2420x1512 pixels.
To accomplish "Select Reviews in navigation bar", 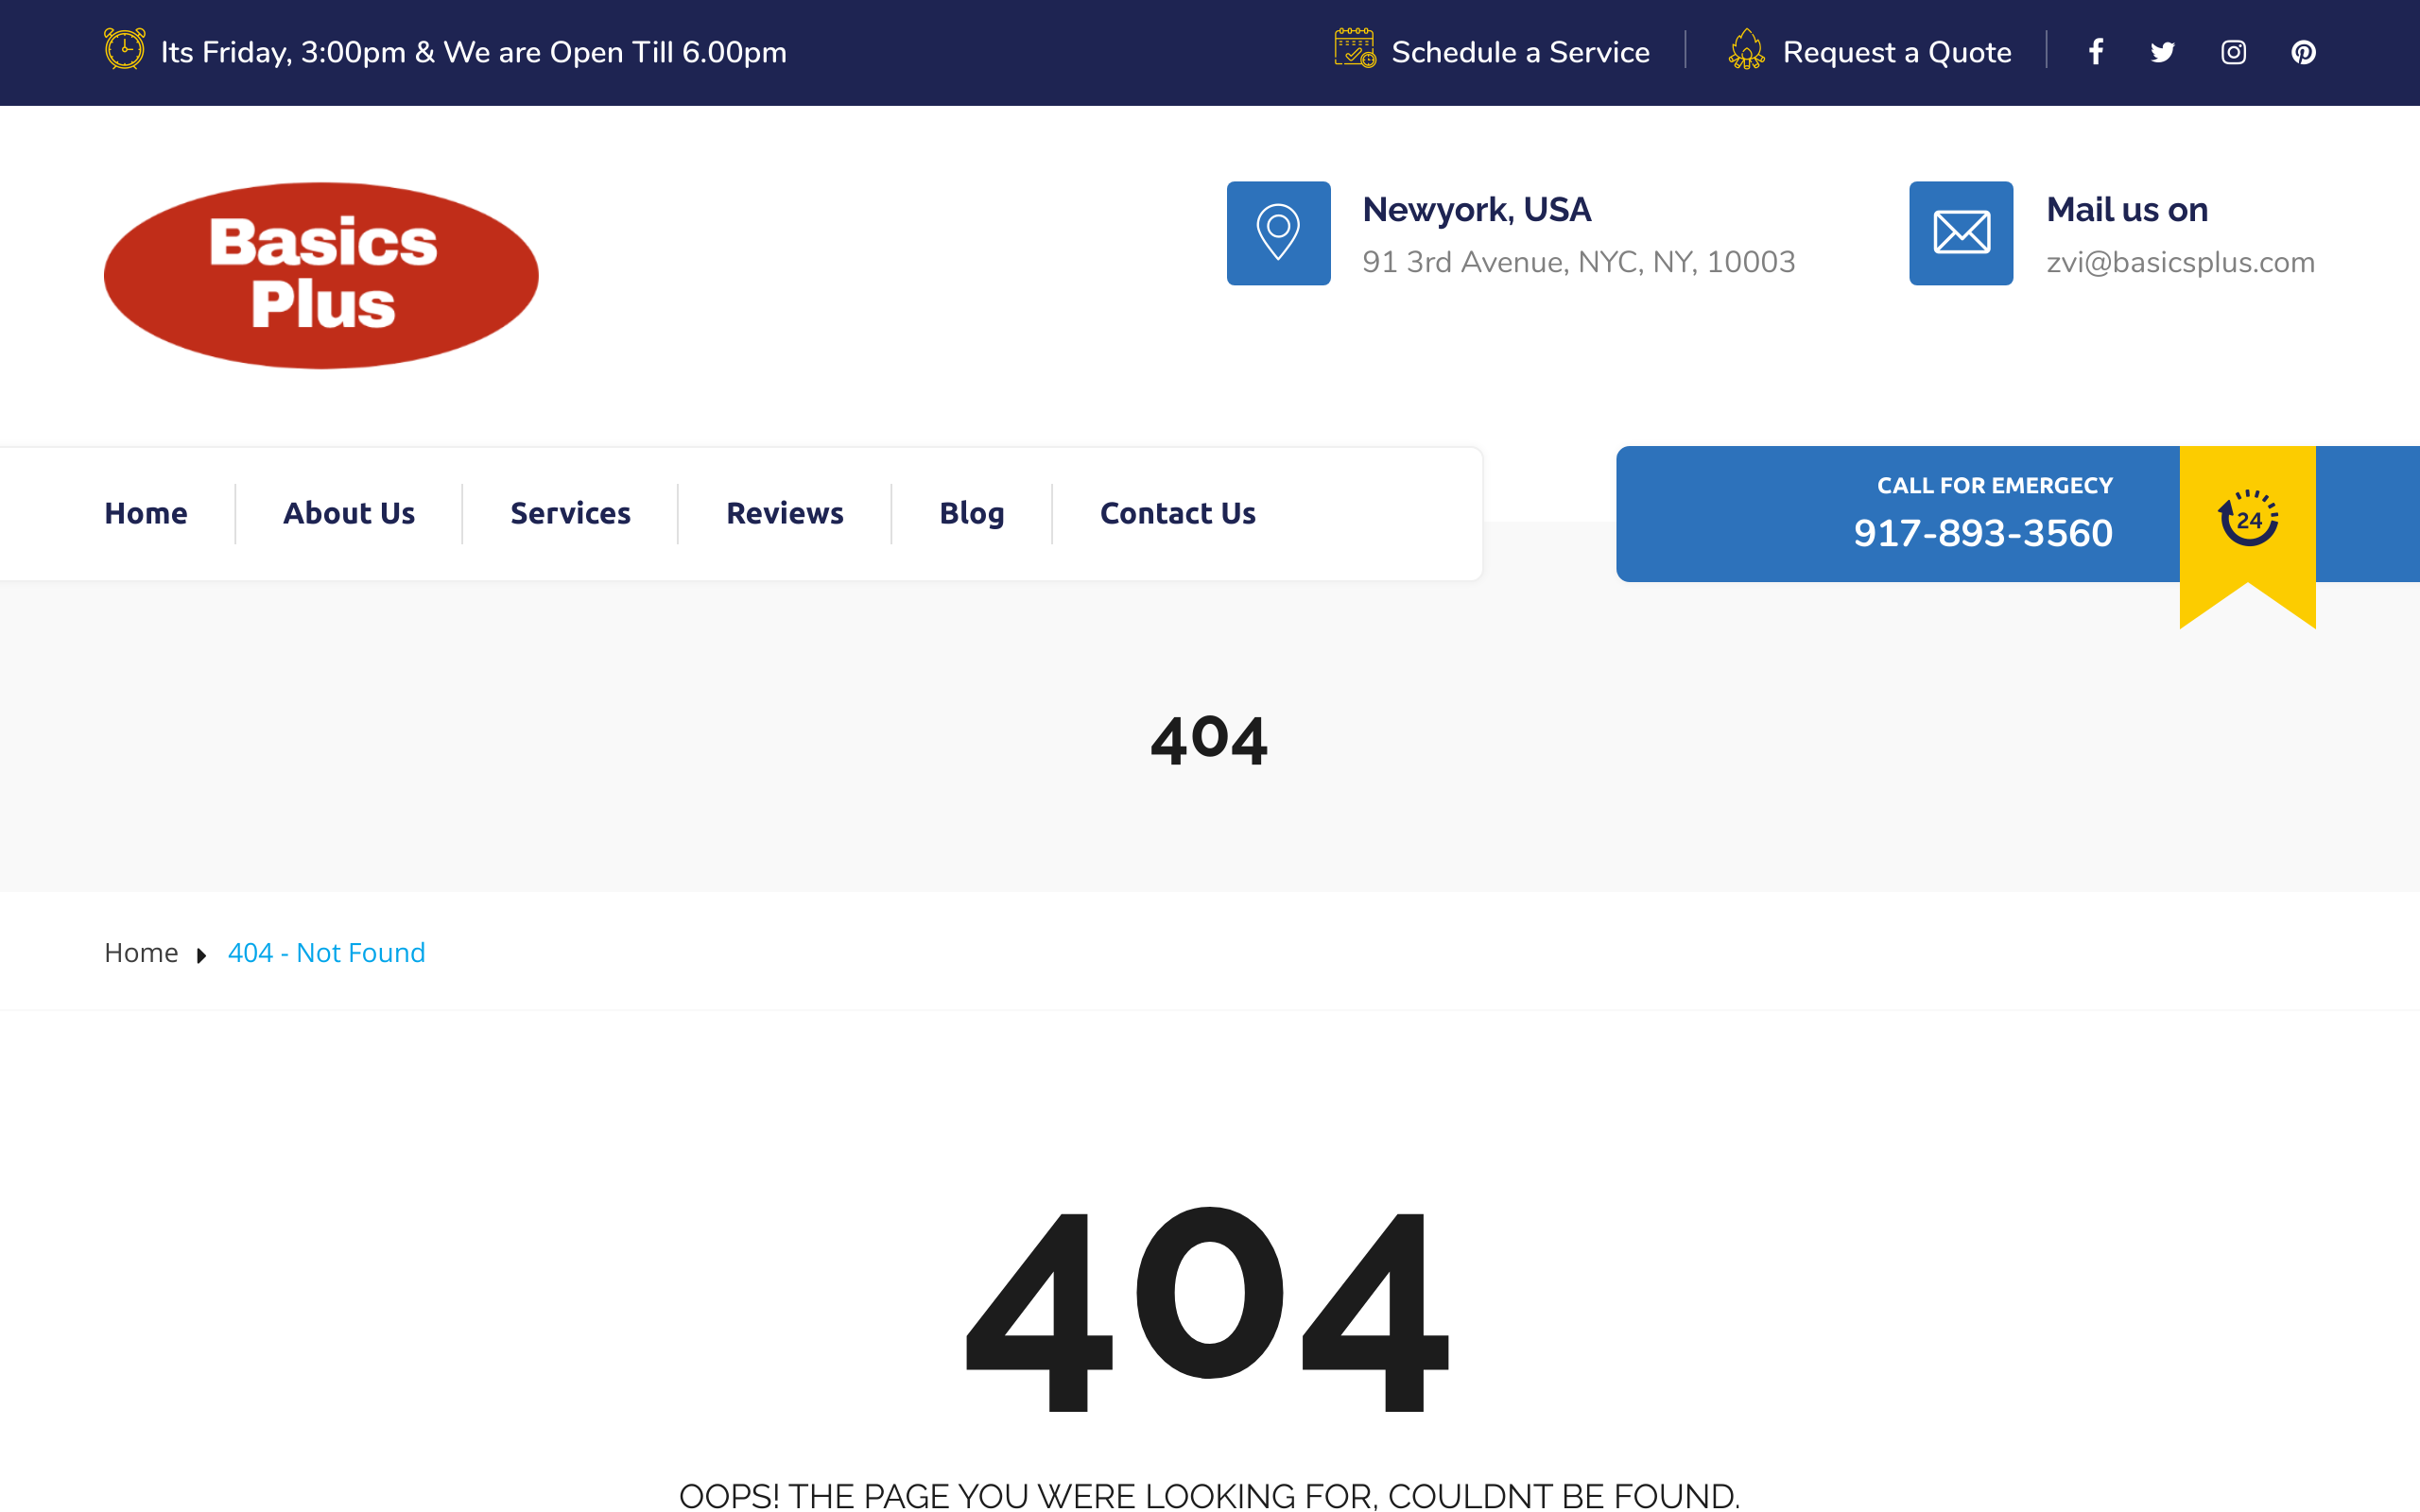I will click(785, 513).
